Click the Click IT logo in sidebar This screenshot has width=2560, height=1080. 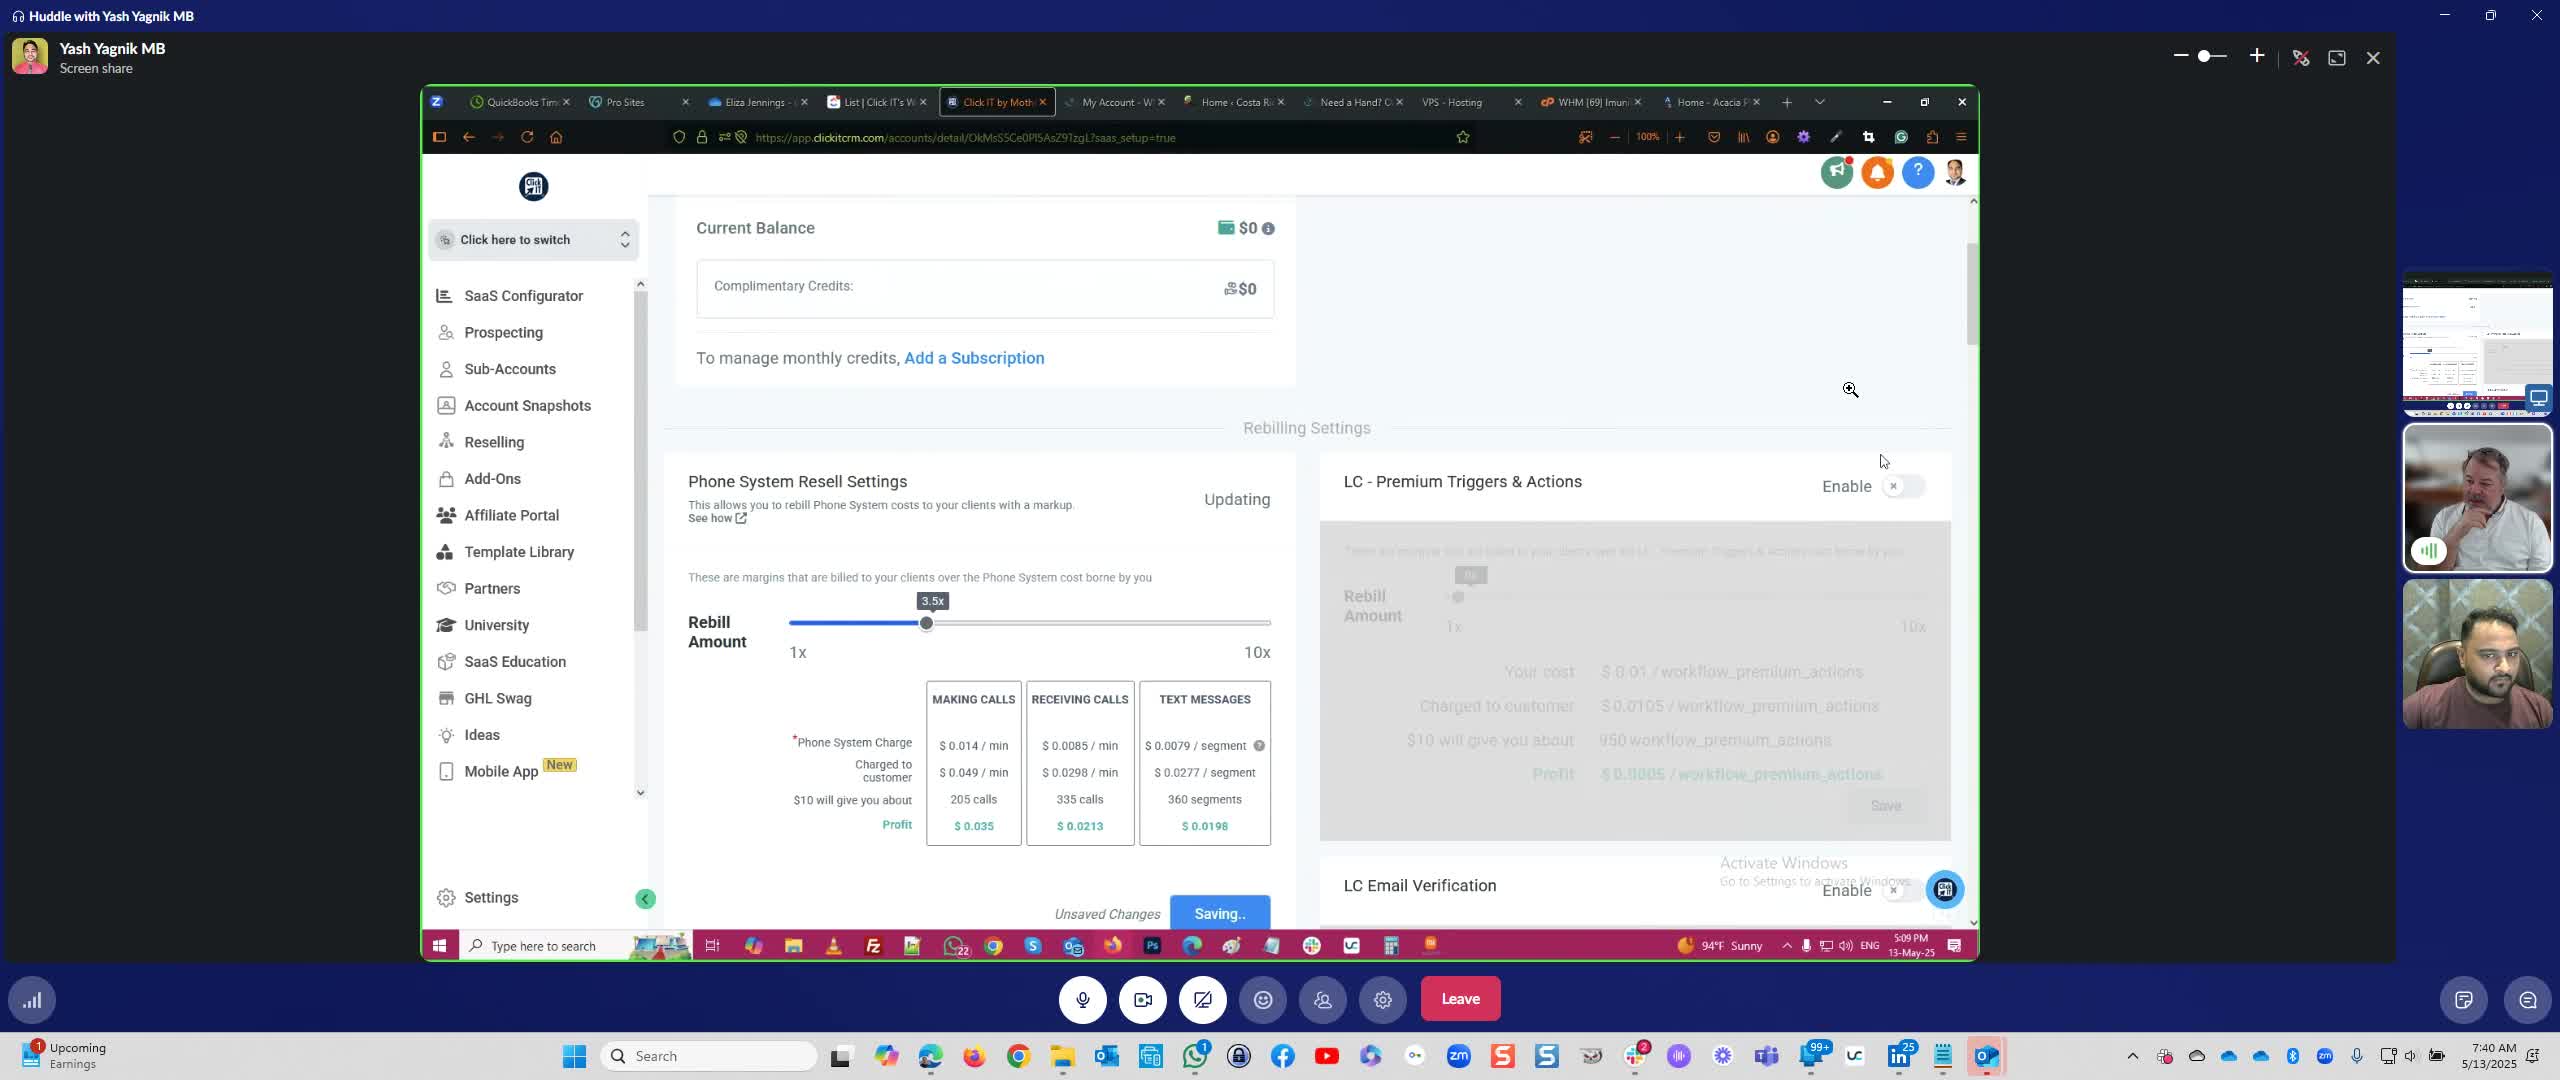(x=533, y=186)
